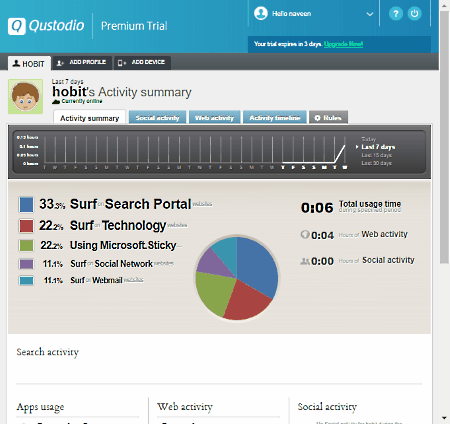Click the blue Search Portal color swatch
Screen dimensions: 450x424
click(26, 205)
